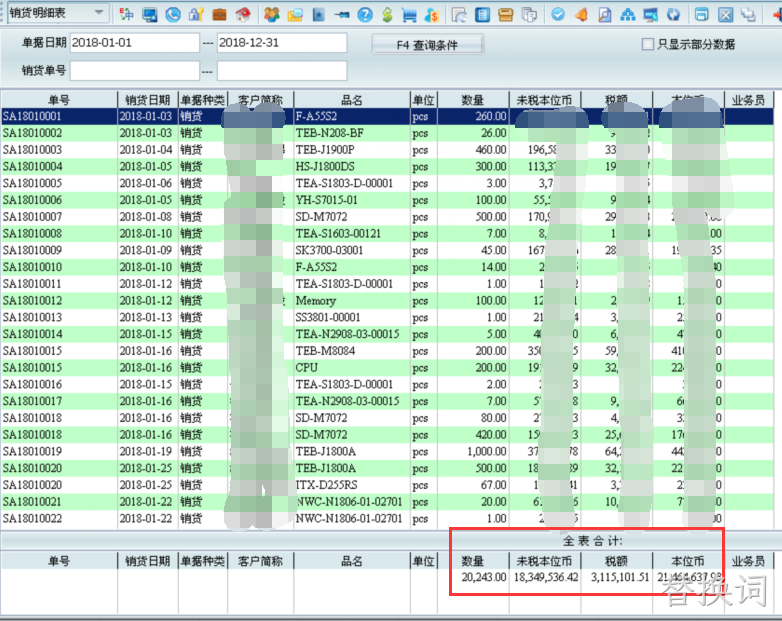
Task: Select the row SA18010001
Action: point(387,116)
